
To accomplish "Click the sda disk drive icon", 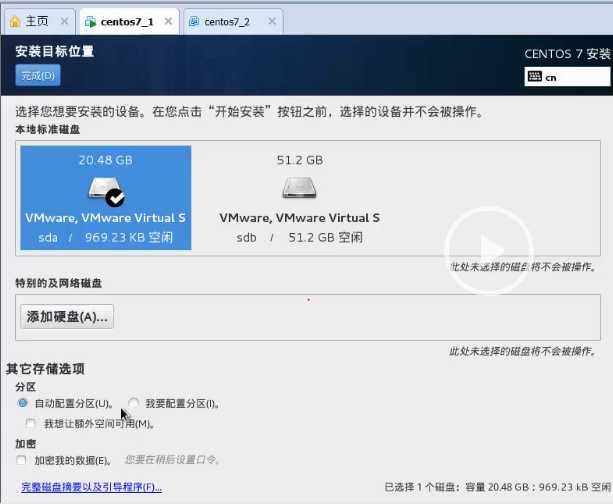I will 104,188.
